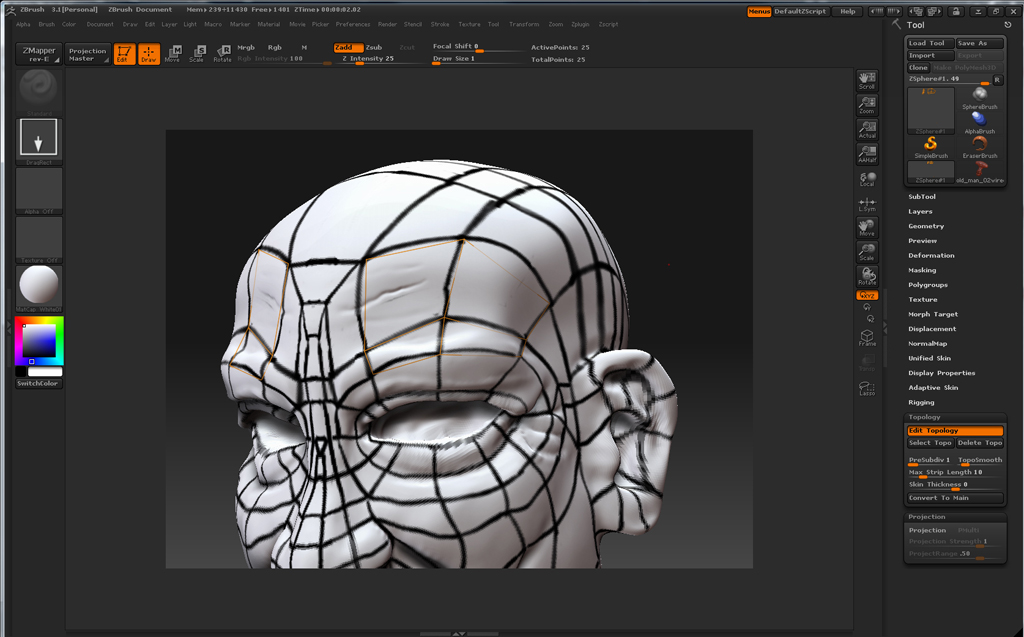Image resolution: width=1024 pixels, height=637 pixels.
Task: Toggle Edit Topology in Topology panel
Action: (x=955, y=431)
